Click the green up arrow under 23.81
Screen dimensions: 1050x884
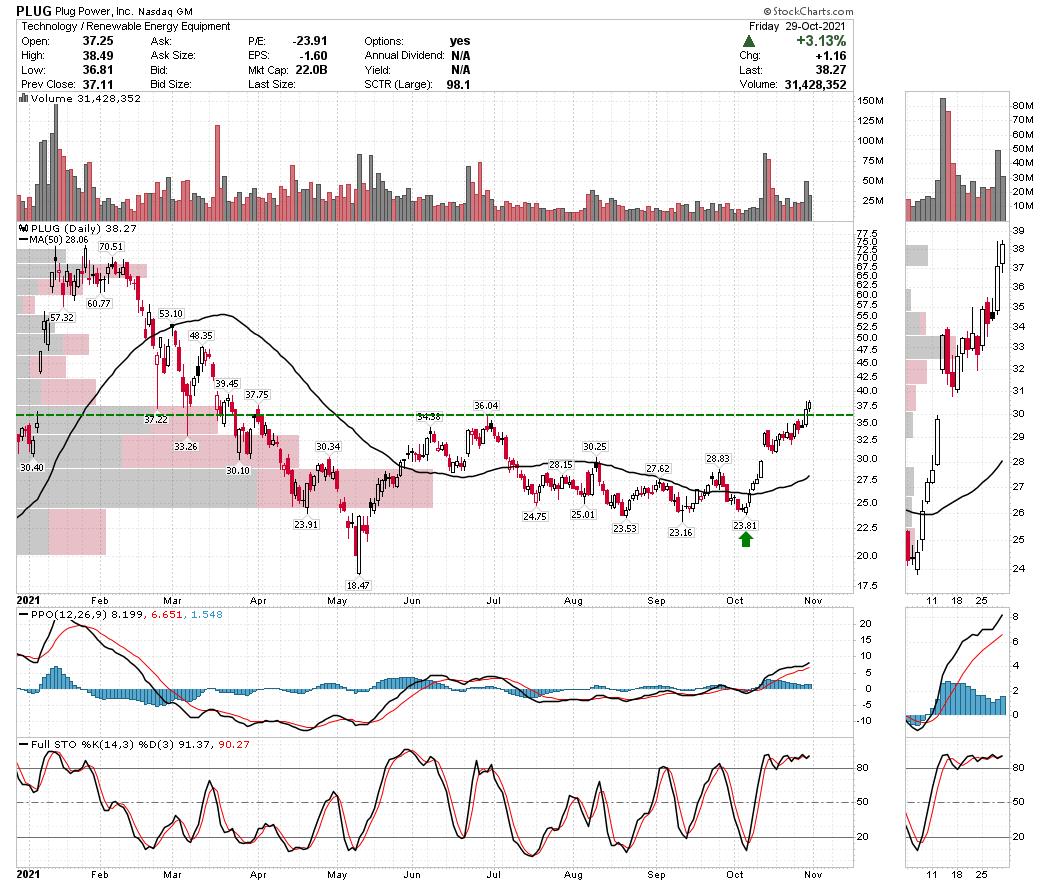tap(745, 539)
